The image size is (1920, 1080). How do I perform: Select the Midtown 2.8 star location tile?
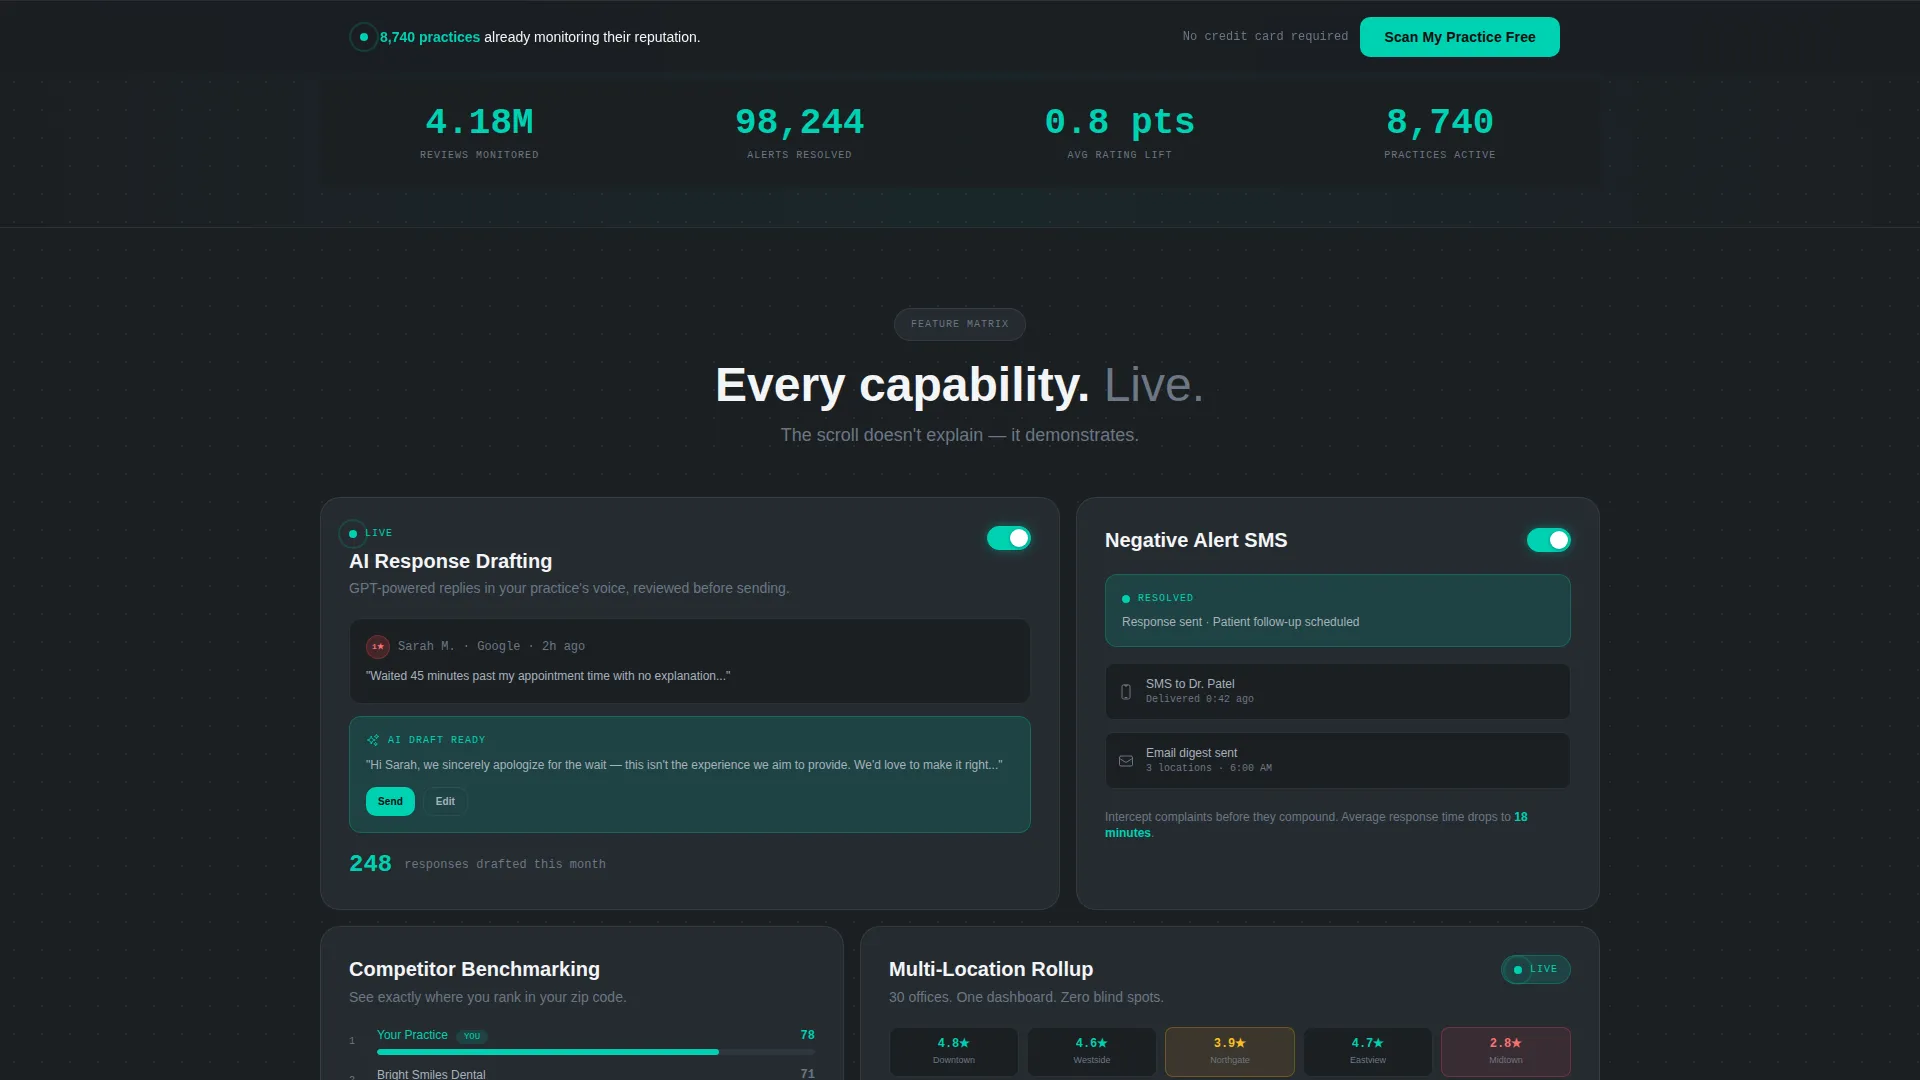point(1506,1051)
